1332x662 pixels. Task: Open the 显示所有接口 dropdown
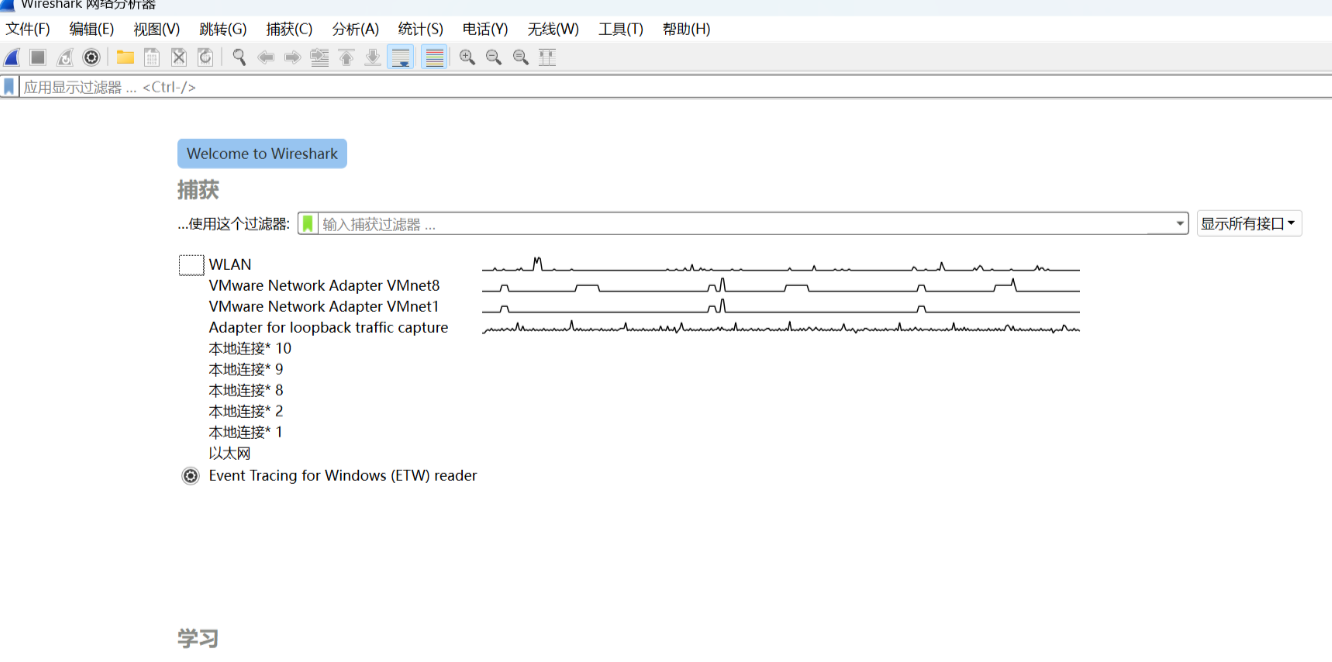1249,224
